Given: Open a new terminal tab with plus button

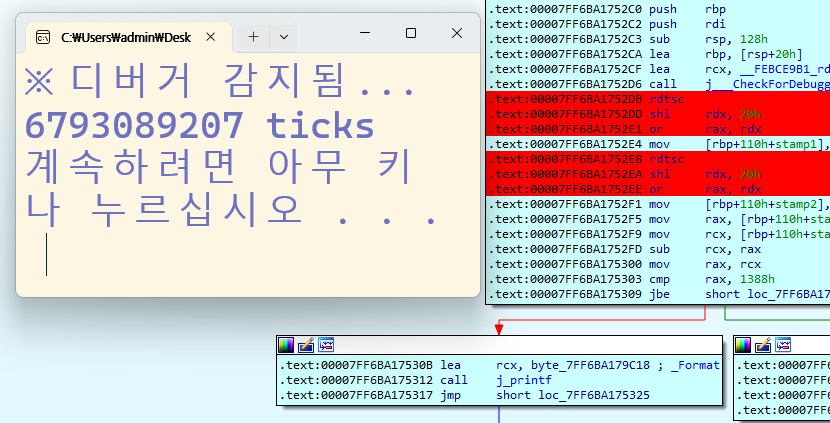Looking at the screenshot, I should [254, 36].
